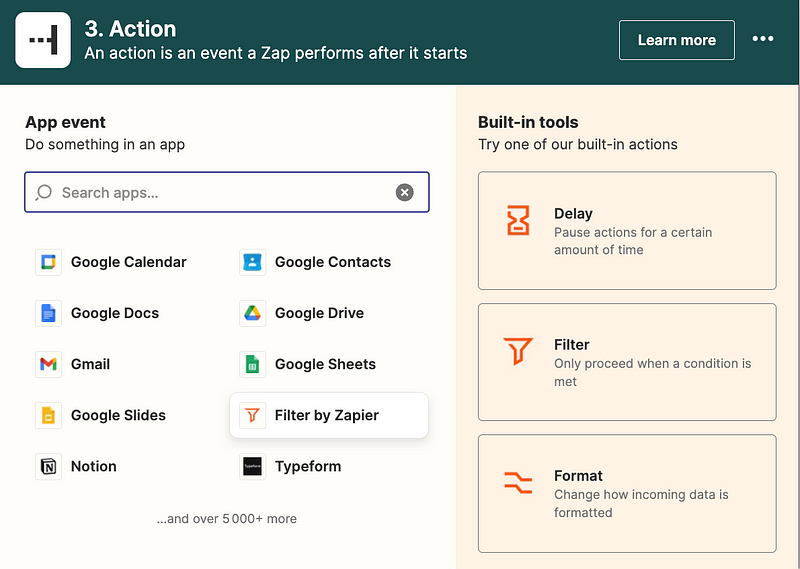The image size is (800, 569).
Task: Select the Google Slides icon
Action: tap(48, 415)
